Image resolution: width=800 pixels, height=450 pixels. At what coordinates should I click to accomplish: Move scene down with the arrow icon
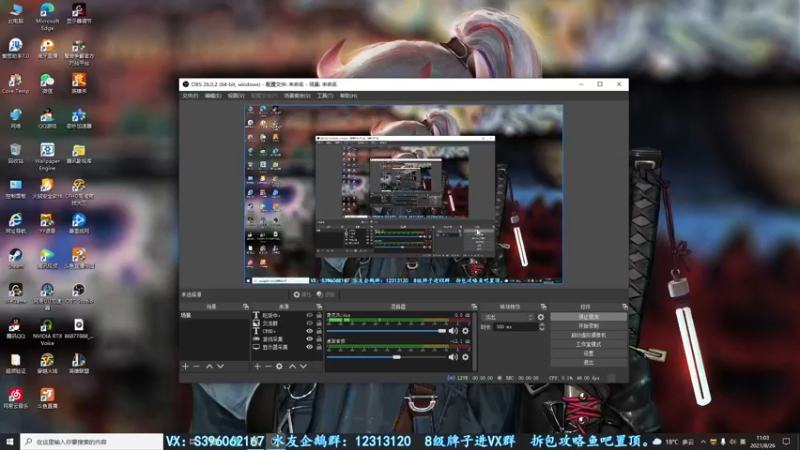[x=220, y=366]
